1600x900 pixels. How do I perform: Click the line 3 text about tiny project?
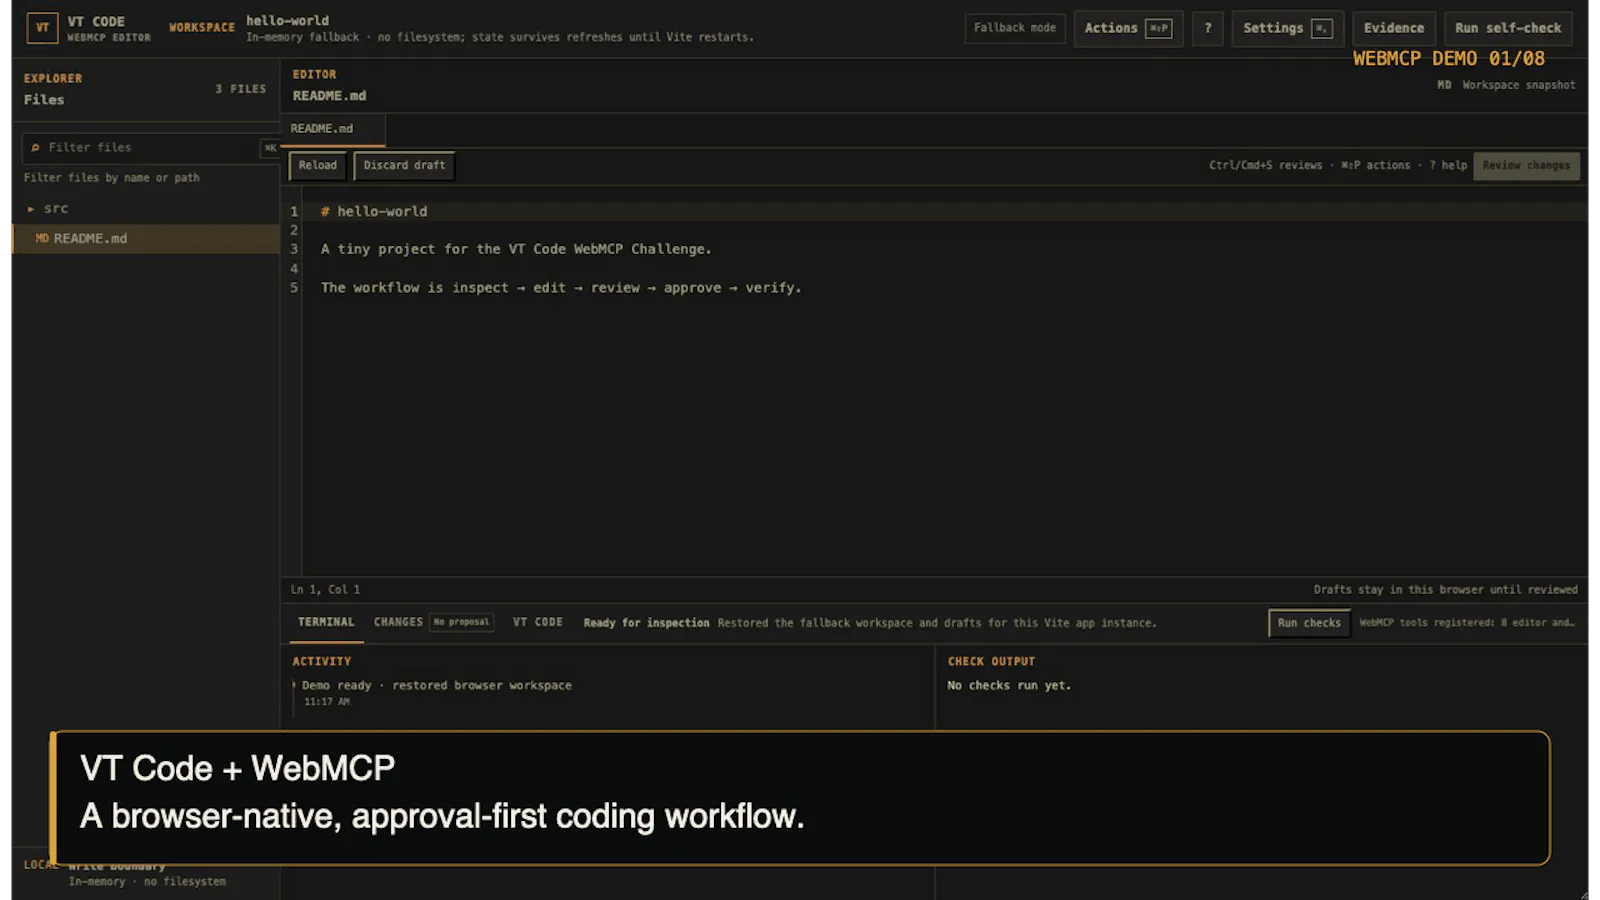516,249
